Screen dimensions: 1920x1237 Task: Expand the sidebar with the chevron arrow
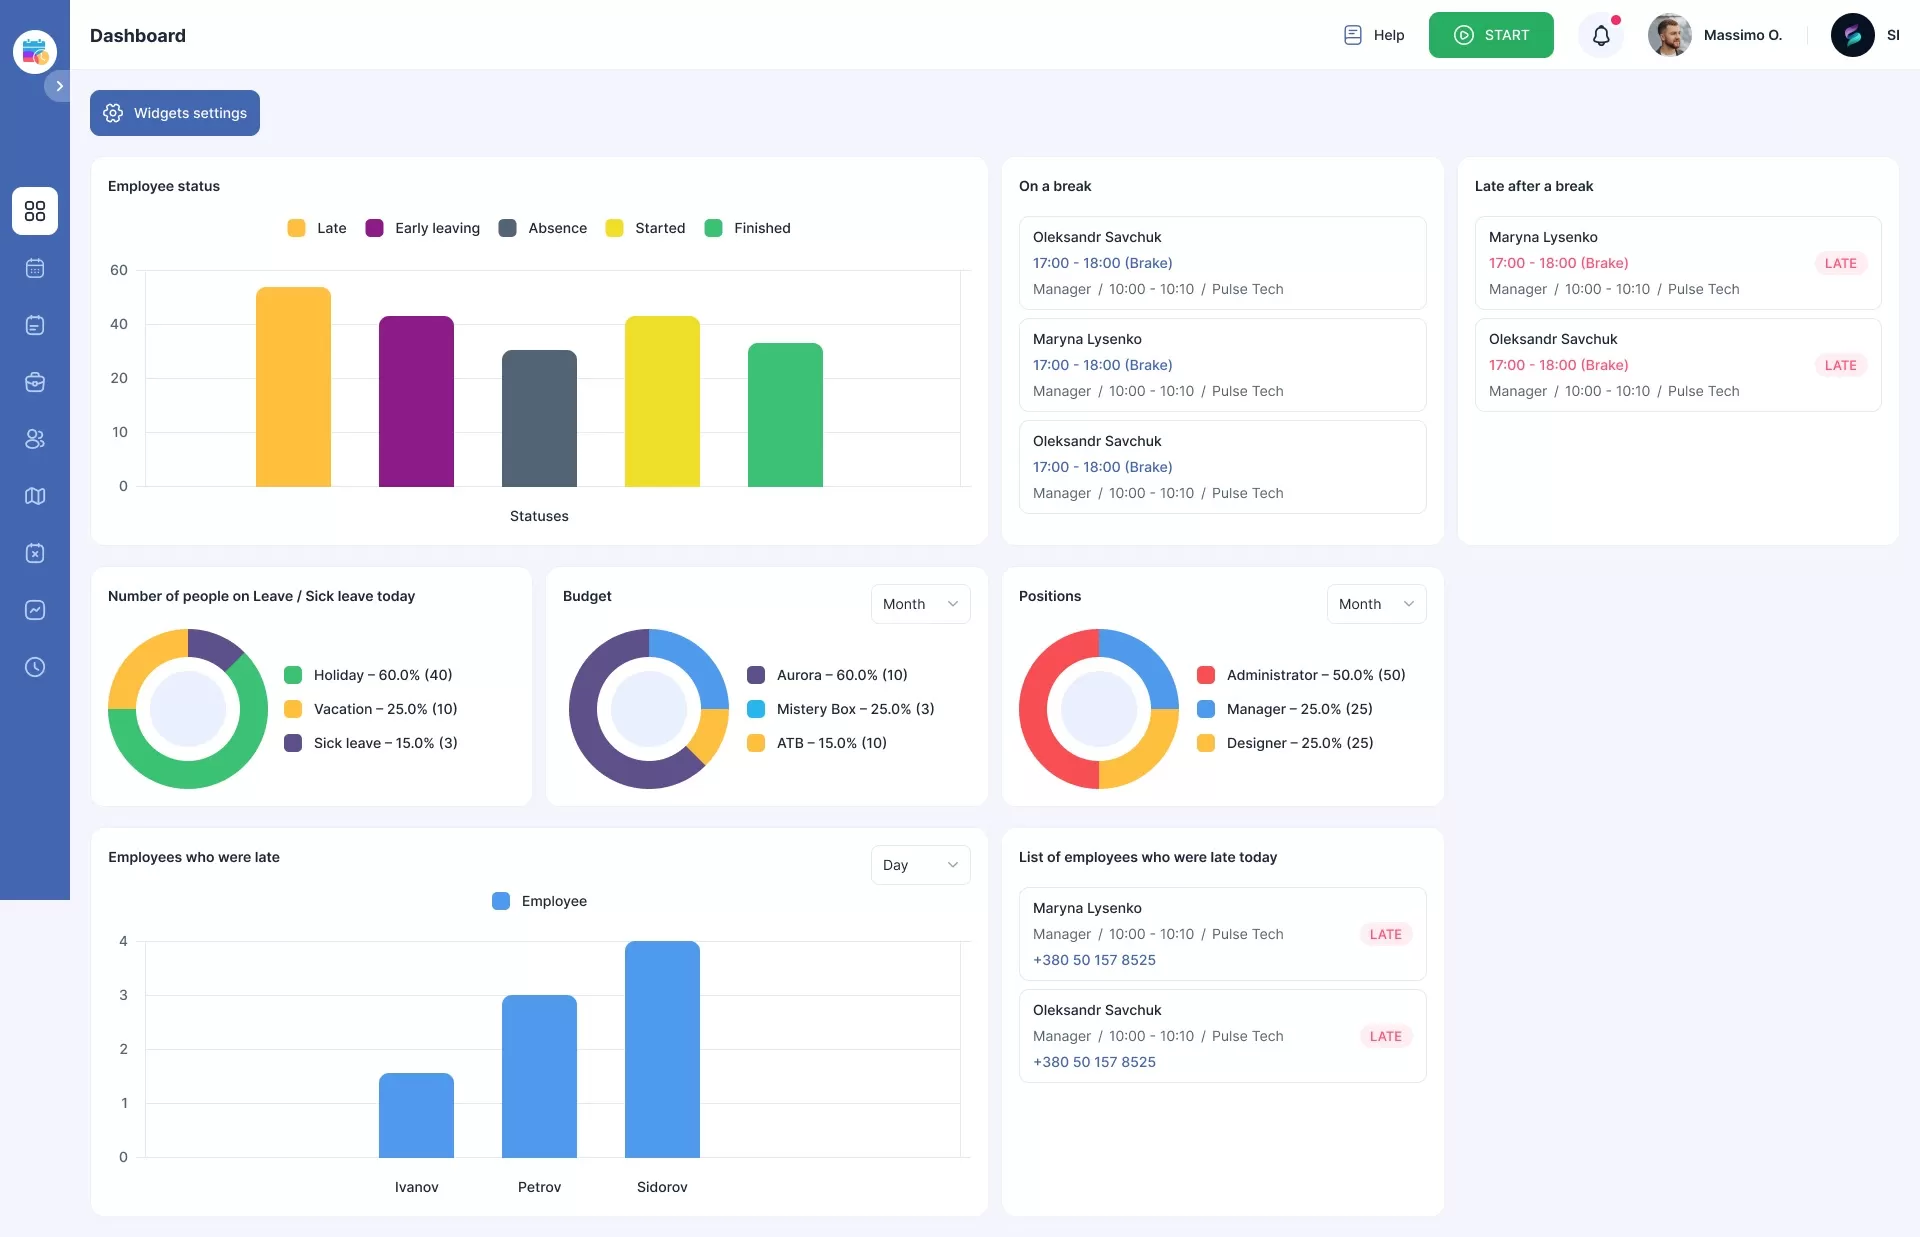point(58,86)
